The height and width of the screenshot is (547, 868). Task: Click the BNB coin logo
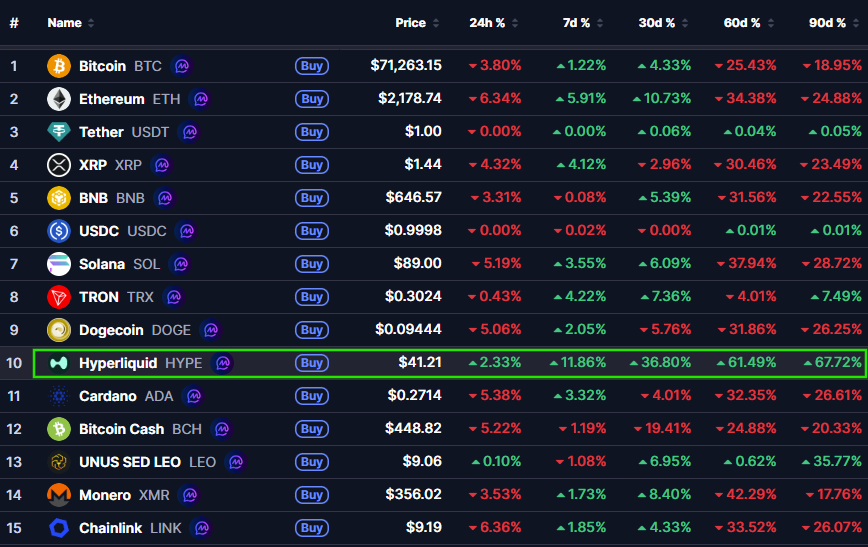click(59, 198)
